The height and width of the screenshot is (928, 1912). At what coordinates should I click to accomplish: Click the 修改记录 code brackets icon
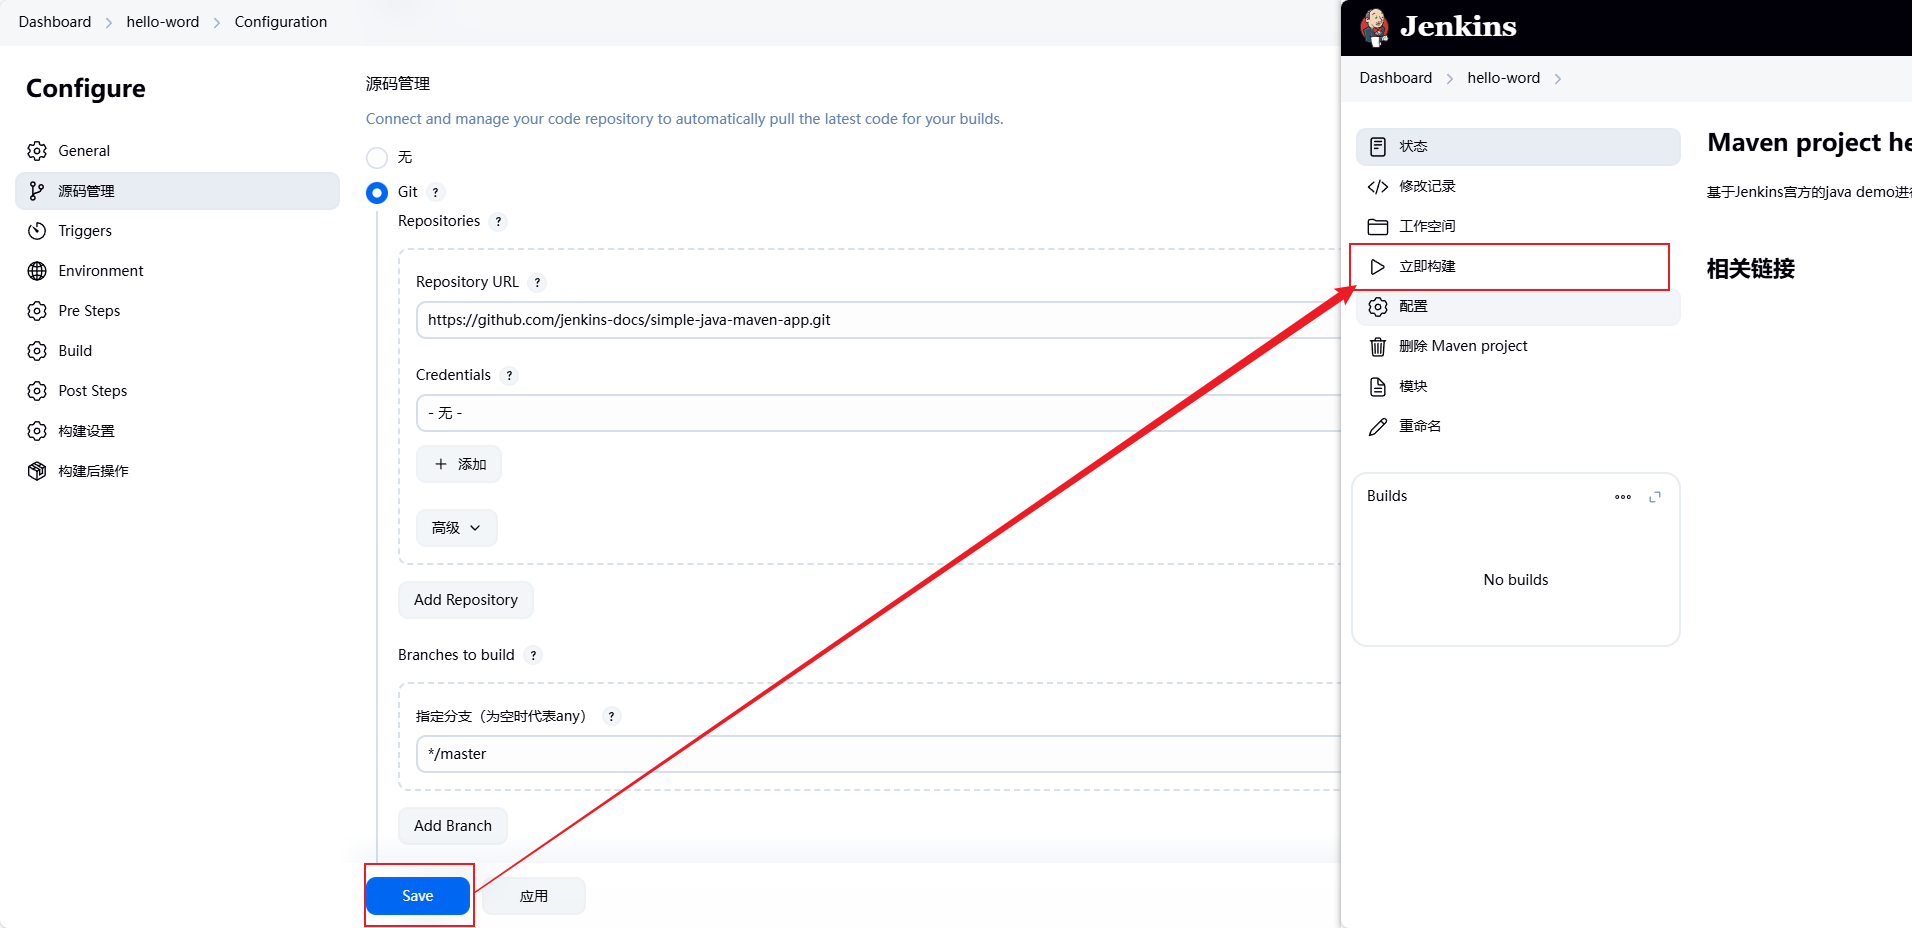(x=1378, y=186)
